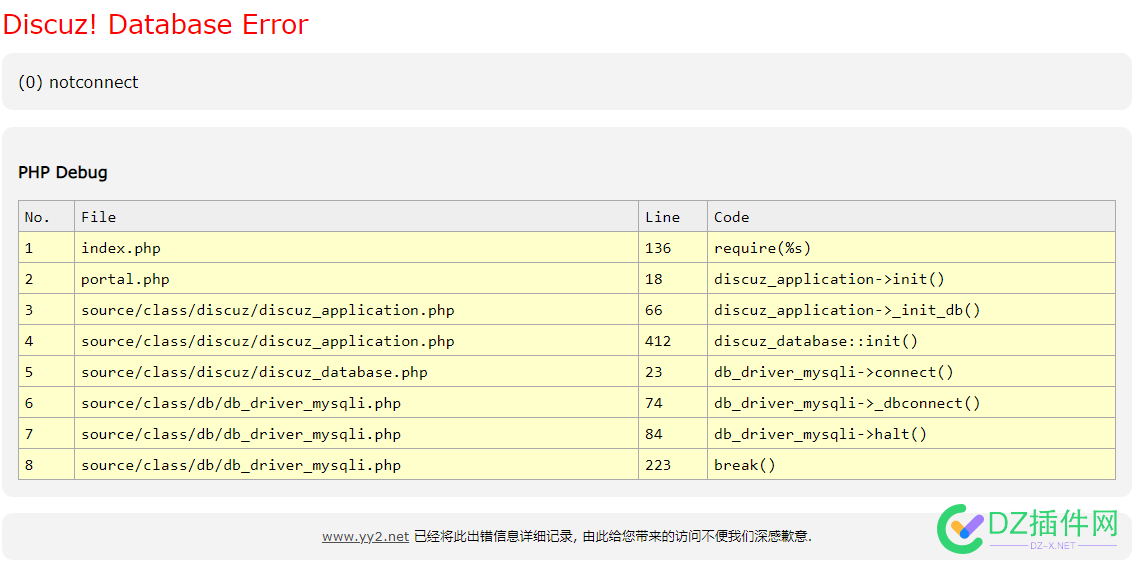The height and width of the screenshot is (569, 1137).
Task: Select the require(%s) code cell
Action: coord(911,248)
